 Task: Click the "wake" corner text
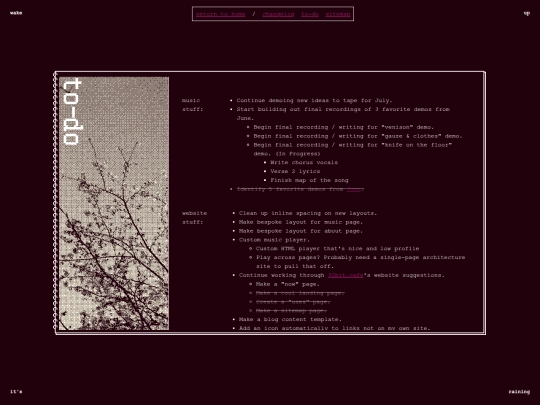pyautogui.click(x=16, y=13)
